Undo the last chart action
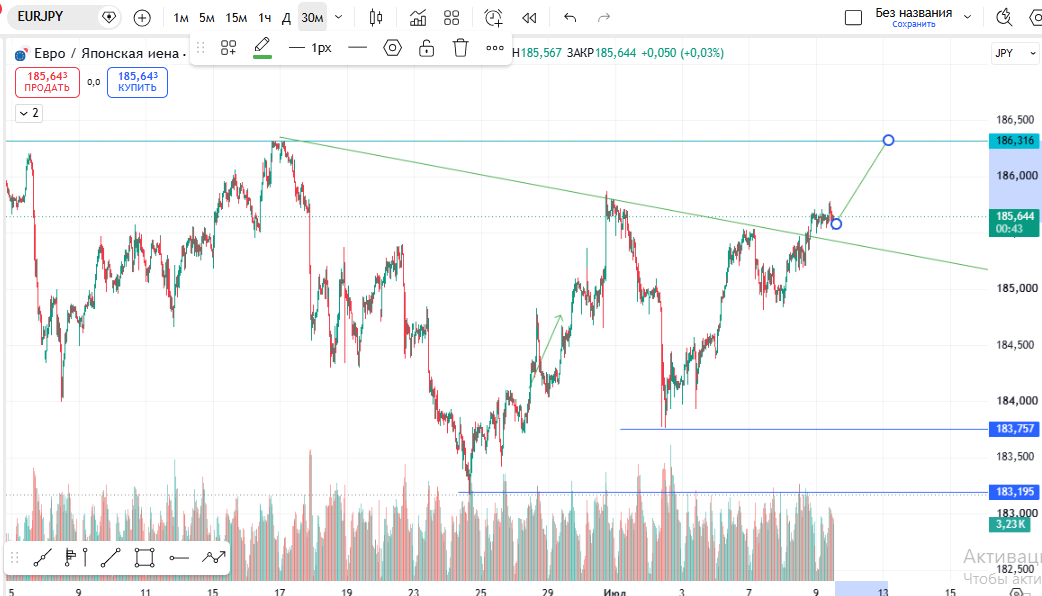The height and width of the screenshot is (596, 1042). [570, 18]
